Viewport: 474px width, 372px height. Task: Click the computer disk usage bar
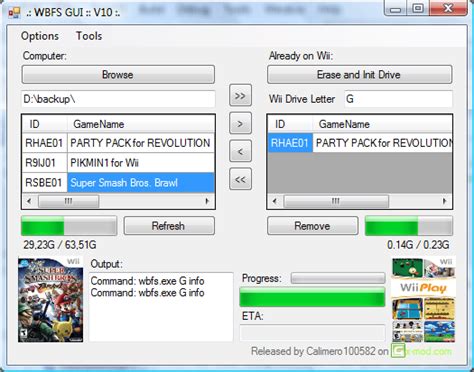click(69, 226)
